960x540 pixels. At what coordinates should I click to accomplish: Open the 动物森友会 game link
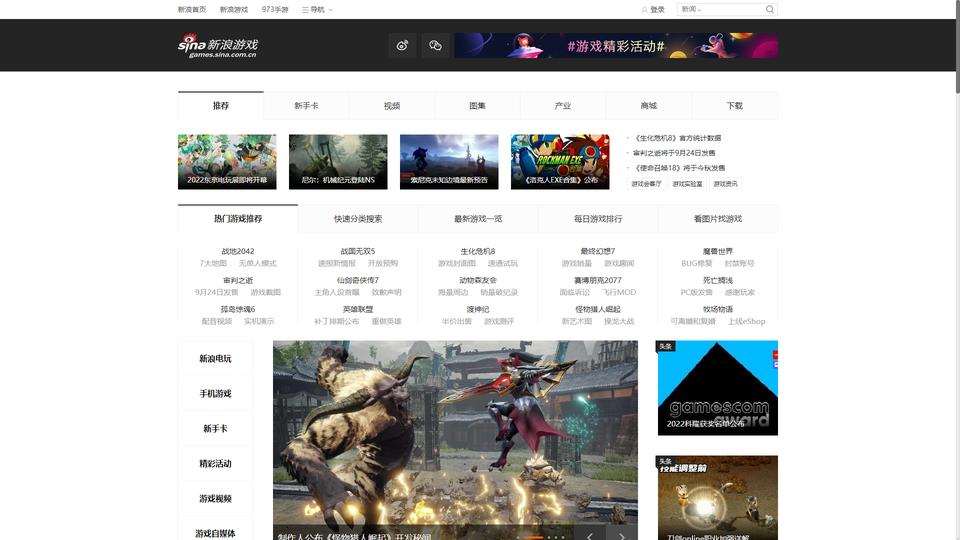click(x=478, y=280)
